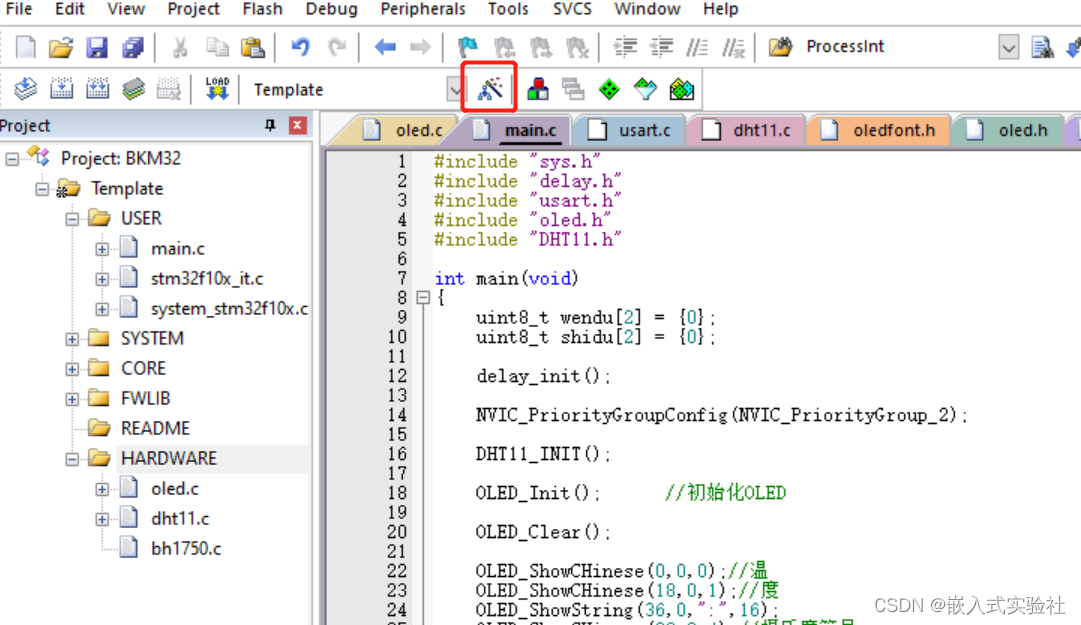Click the Redo icon

[337, 47]
